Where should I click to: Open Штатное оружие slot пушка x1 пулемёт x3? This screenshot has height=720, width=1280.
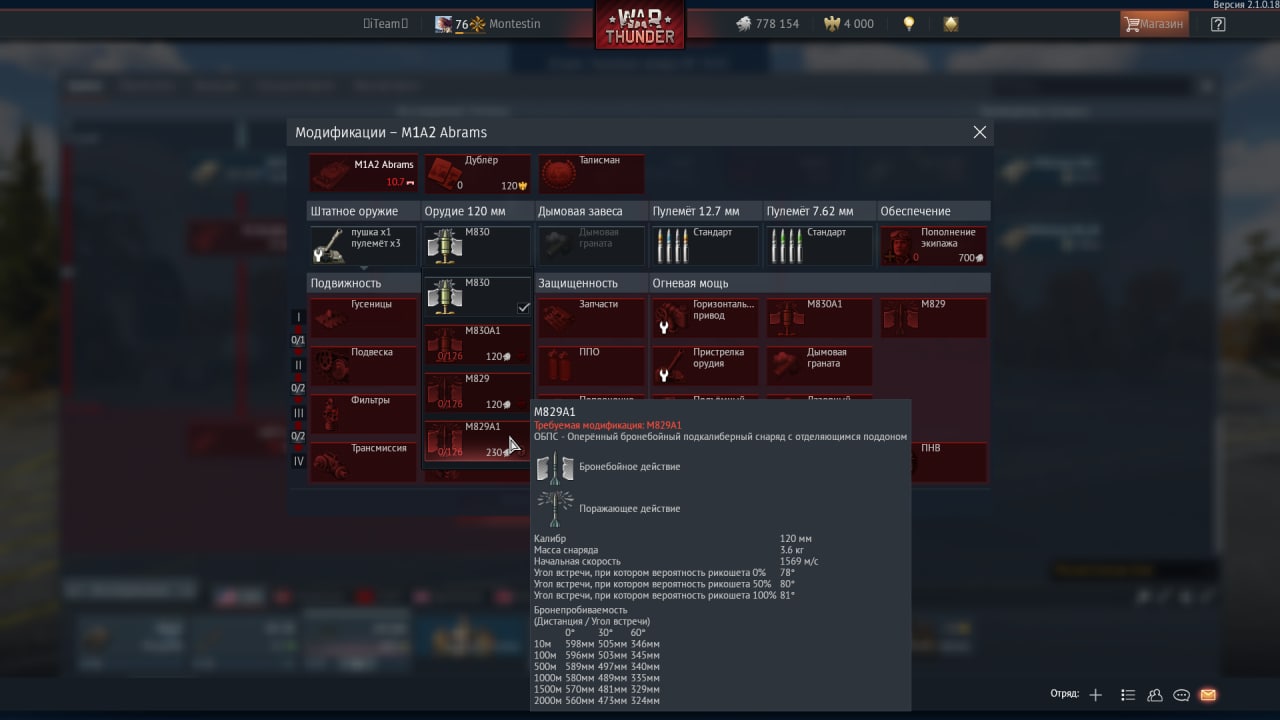(363, 245)
